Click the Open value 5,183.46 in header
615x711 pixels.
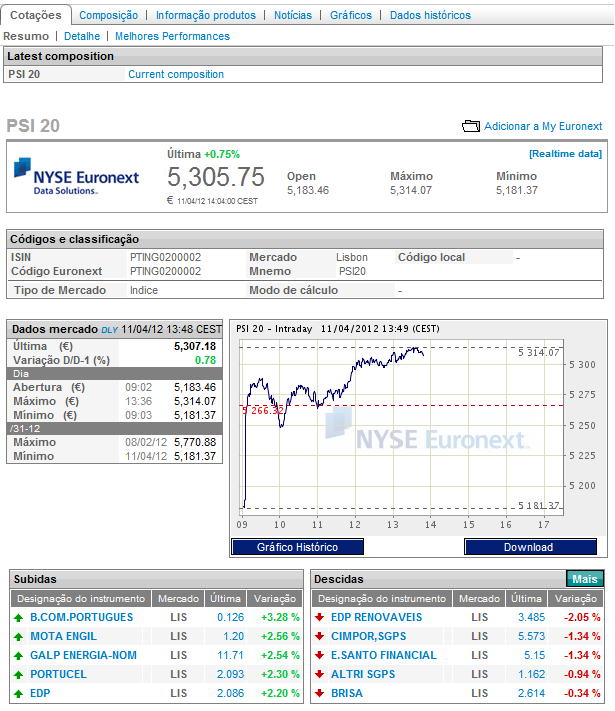pos(308,190)
